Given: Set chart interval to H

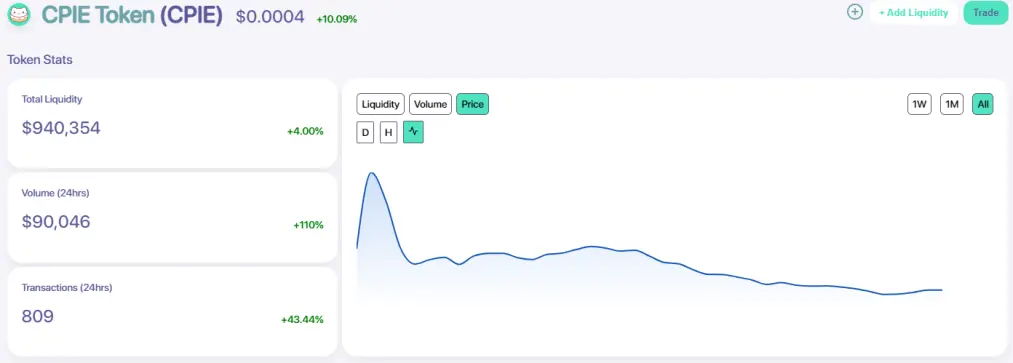Looking at the screenshot, I should pyautogui.click(x=388, y=132).
